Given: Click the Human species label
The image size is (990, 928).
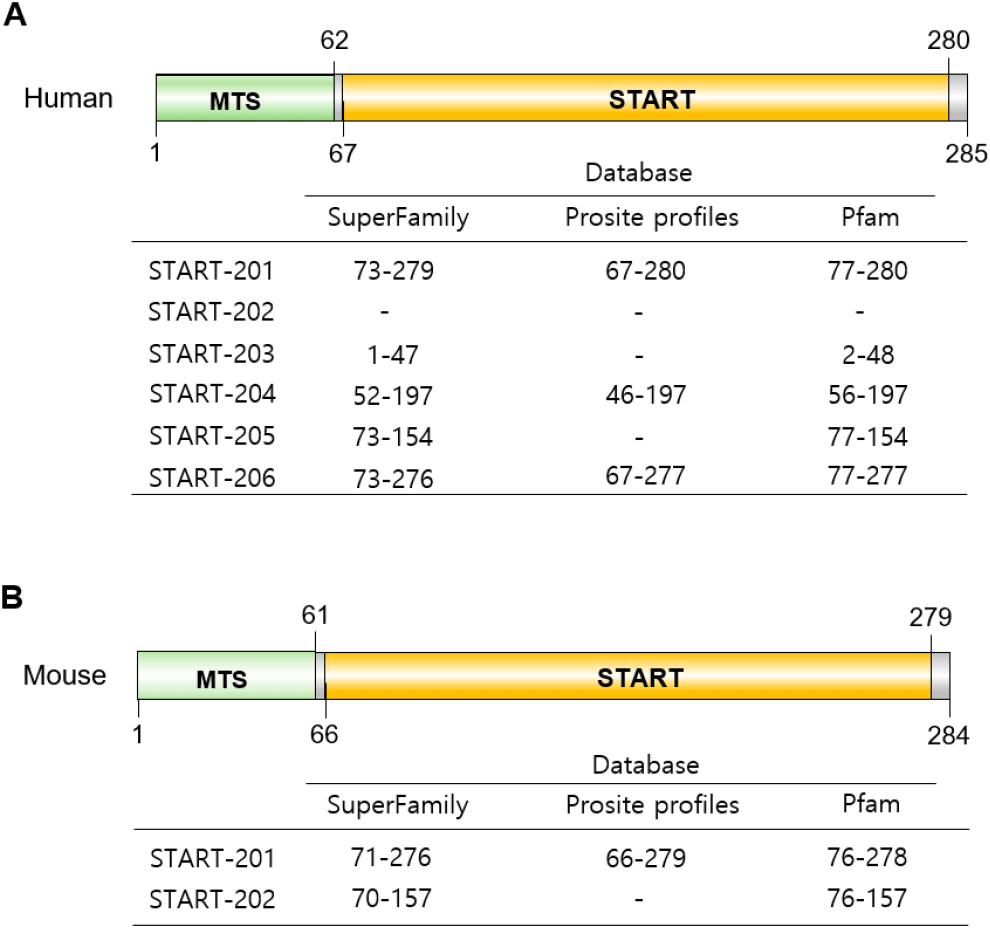Looking at the screenshot, I should (68, 98).
